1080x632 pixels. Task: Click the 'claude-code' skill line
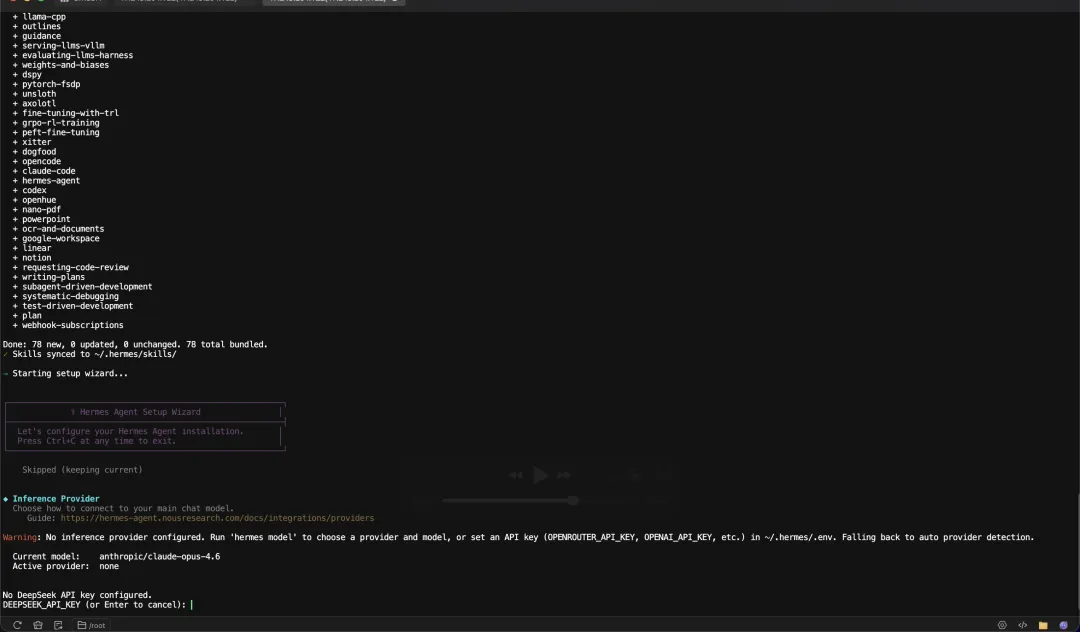[x=44, y=171]
